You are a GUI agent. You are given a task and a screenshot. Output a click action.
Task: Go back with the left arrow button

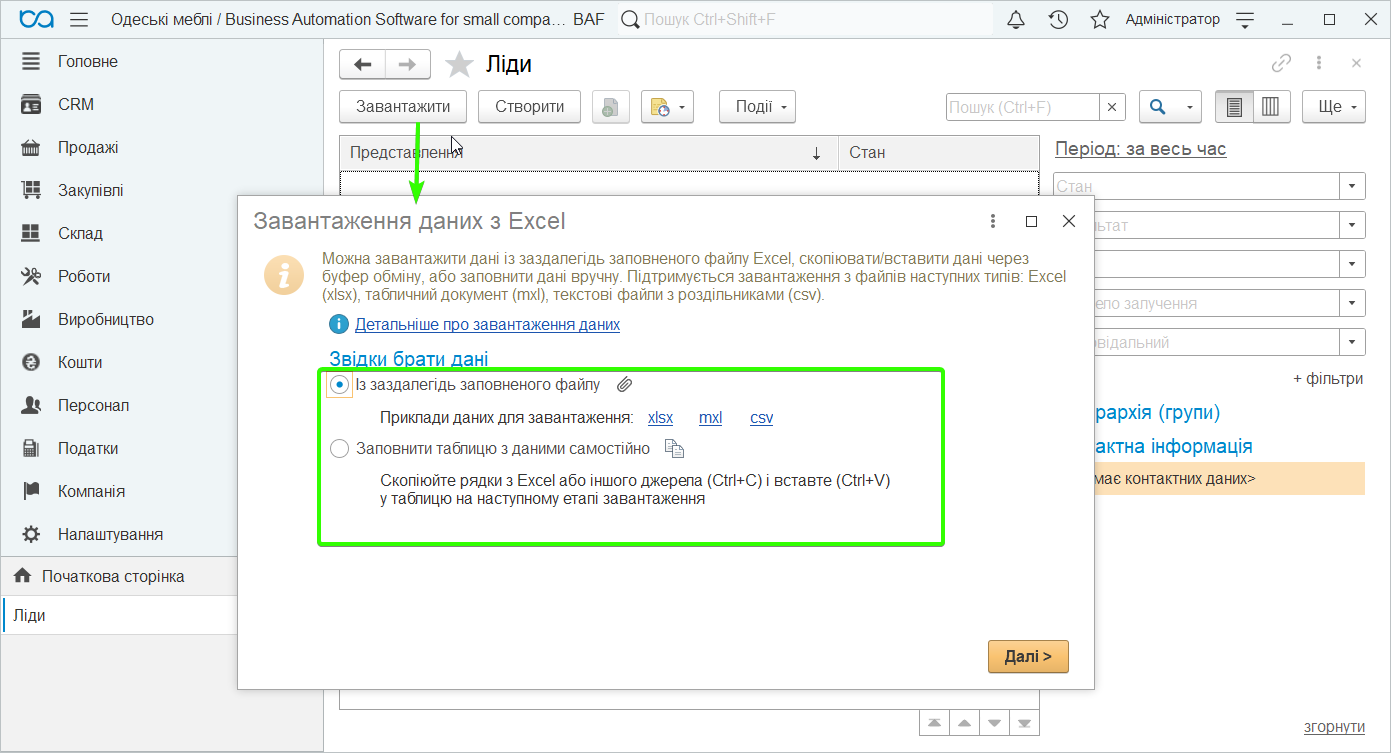pos(363,65)
